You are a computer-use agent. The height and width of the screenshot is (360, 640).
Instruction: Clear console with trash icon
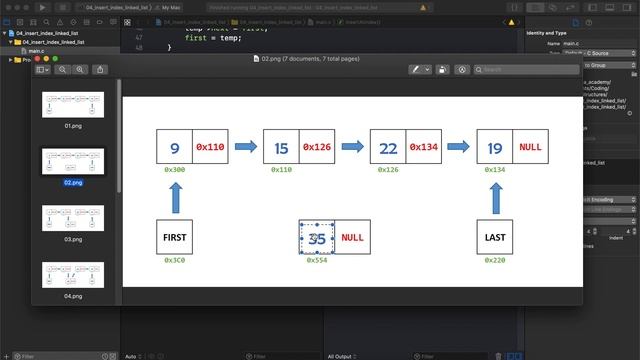tap(498, 357)
